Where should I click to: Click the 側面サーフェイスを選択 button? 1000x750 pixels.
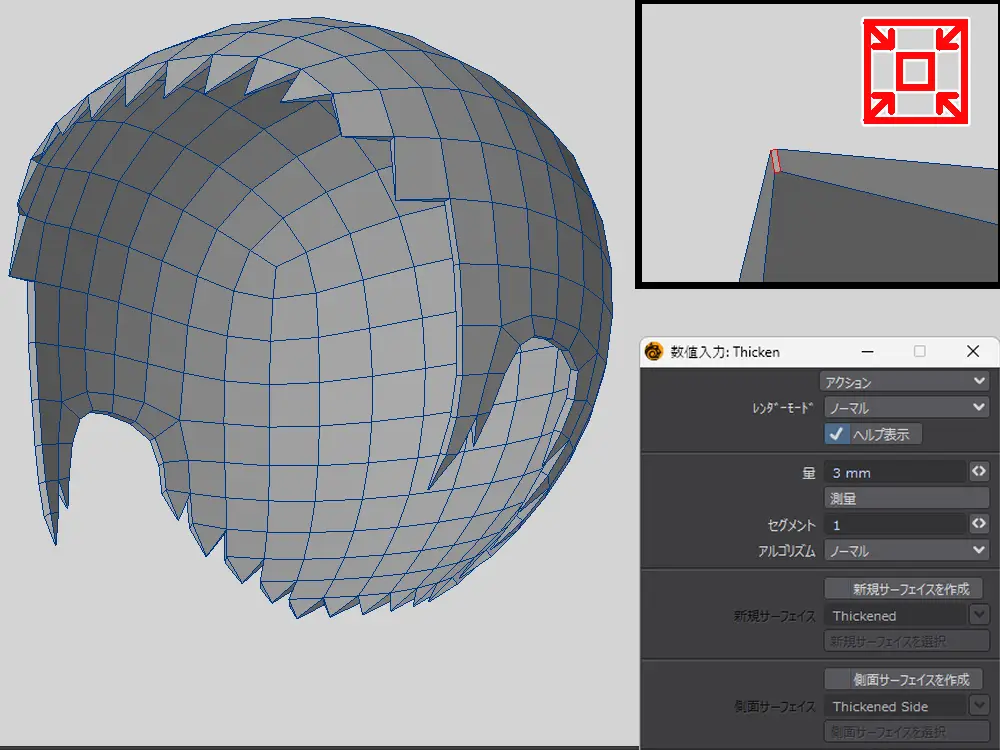coord(906,732)
